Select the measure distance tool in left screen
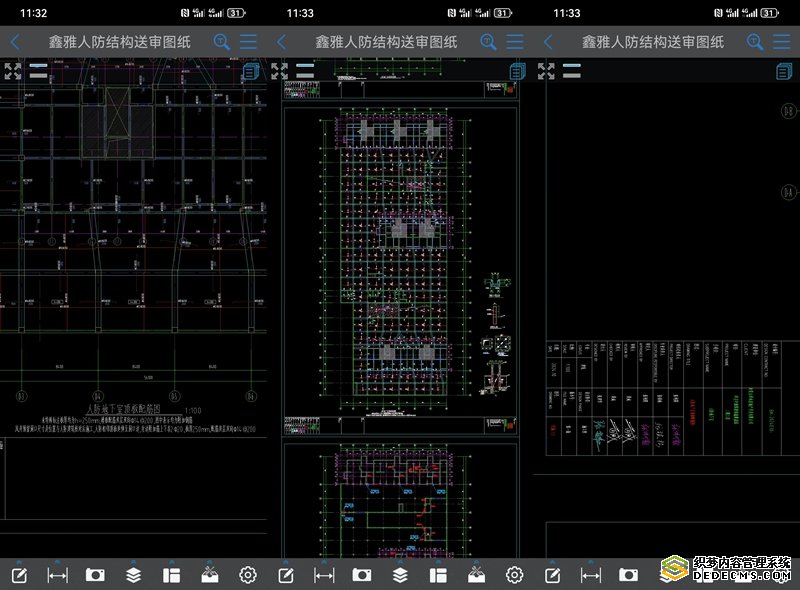Image resolution: width=800 pixels, height=590 pixels. tap(57, 575)
